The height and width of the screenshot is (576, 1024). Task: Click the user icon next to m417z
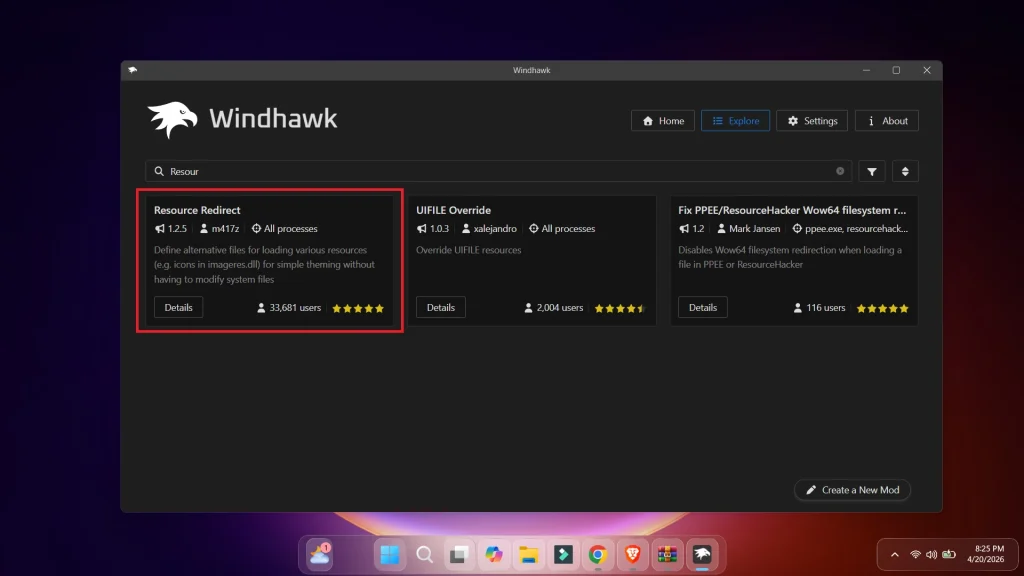(x=203, y=228)
